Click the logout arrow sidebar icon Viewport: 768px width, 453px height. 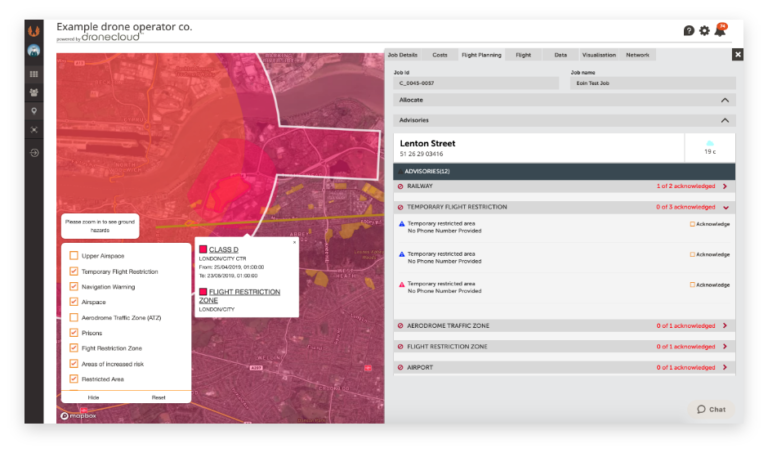click(x=34, y=153)
